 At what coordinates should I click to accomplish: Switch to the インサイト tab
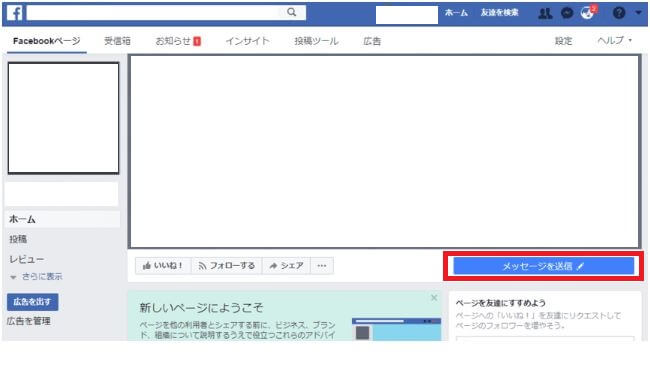pyautogui.click(x=247, y=41)
